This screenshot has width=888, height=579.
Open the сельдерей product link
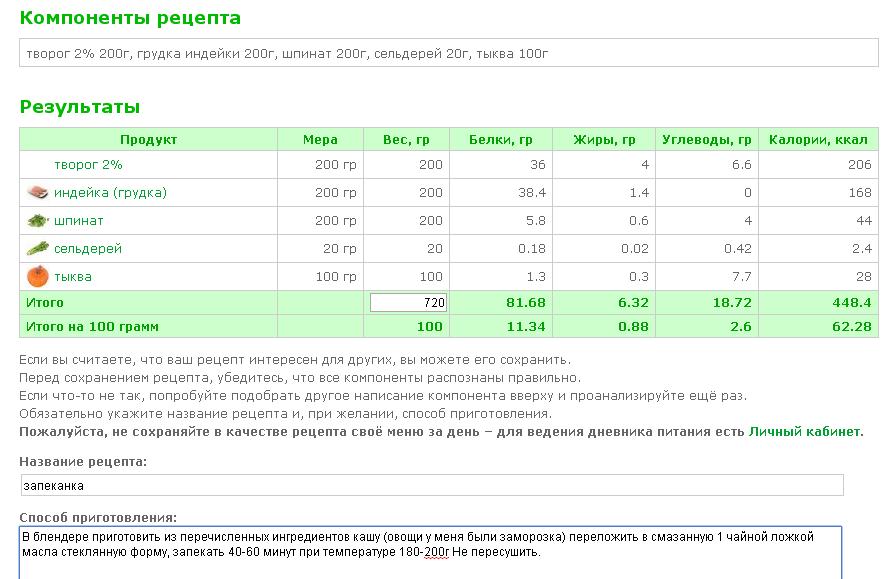pos(88,248)
